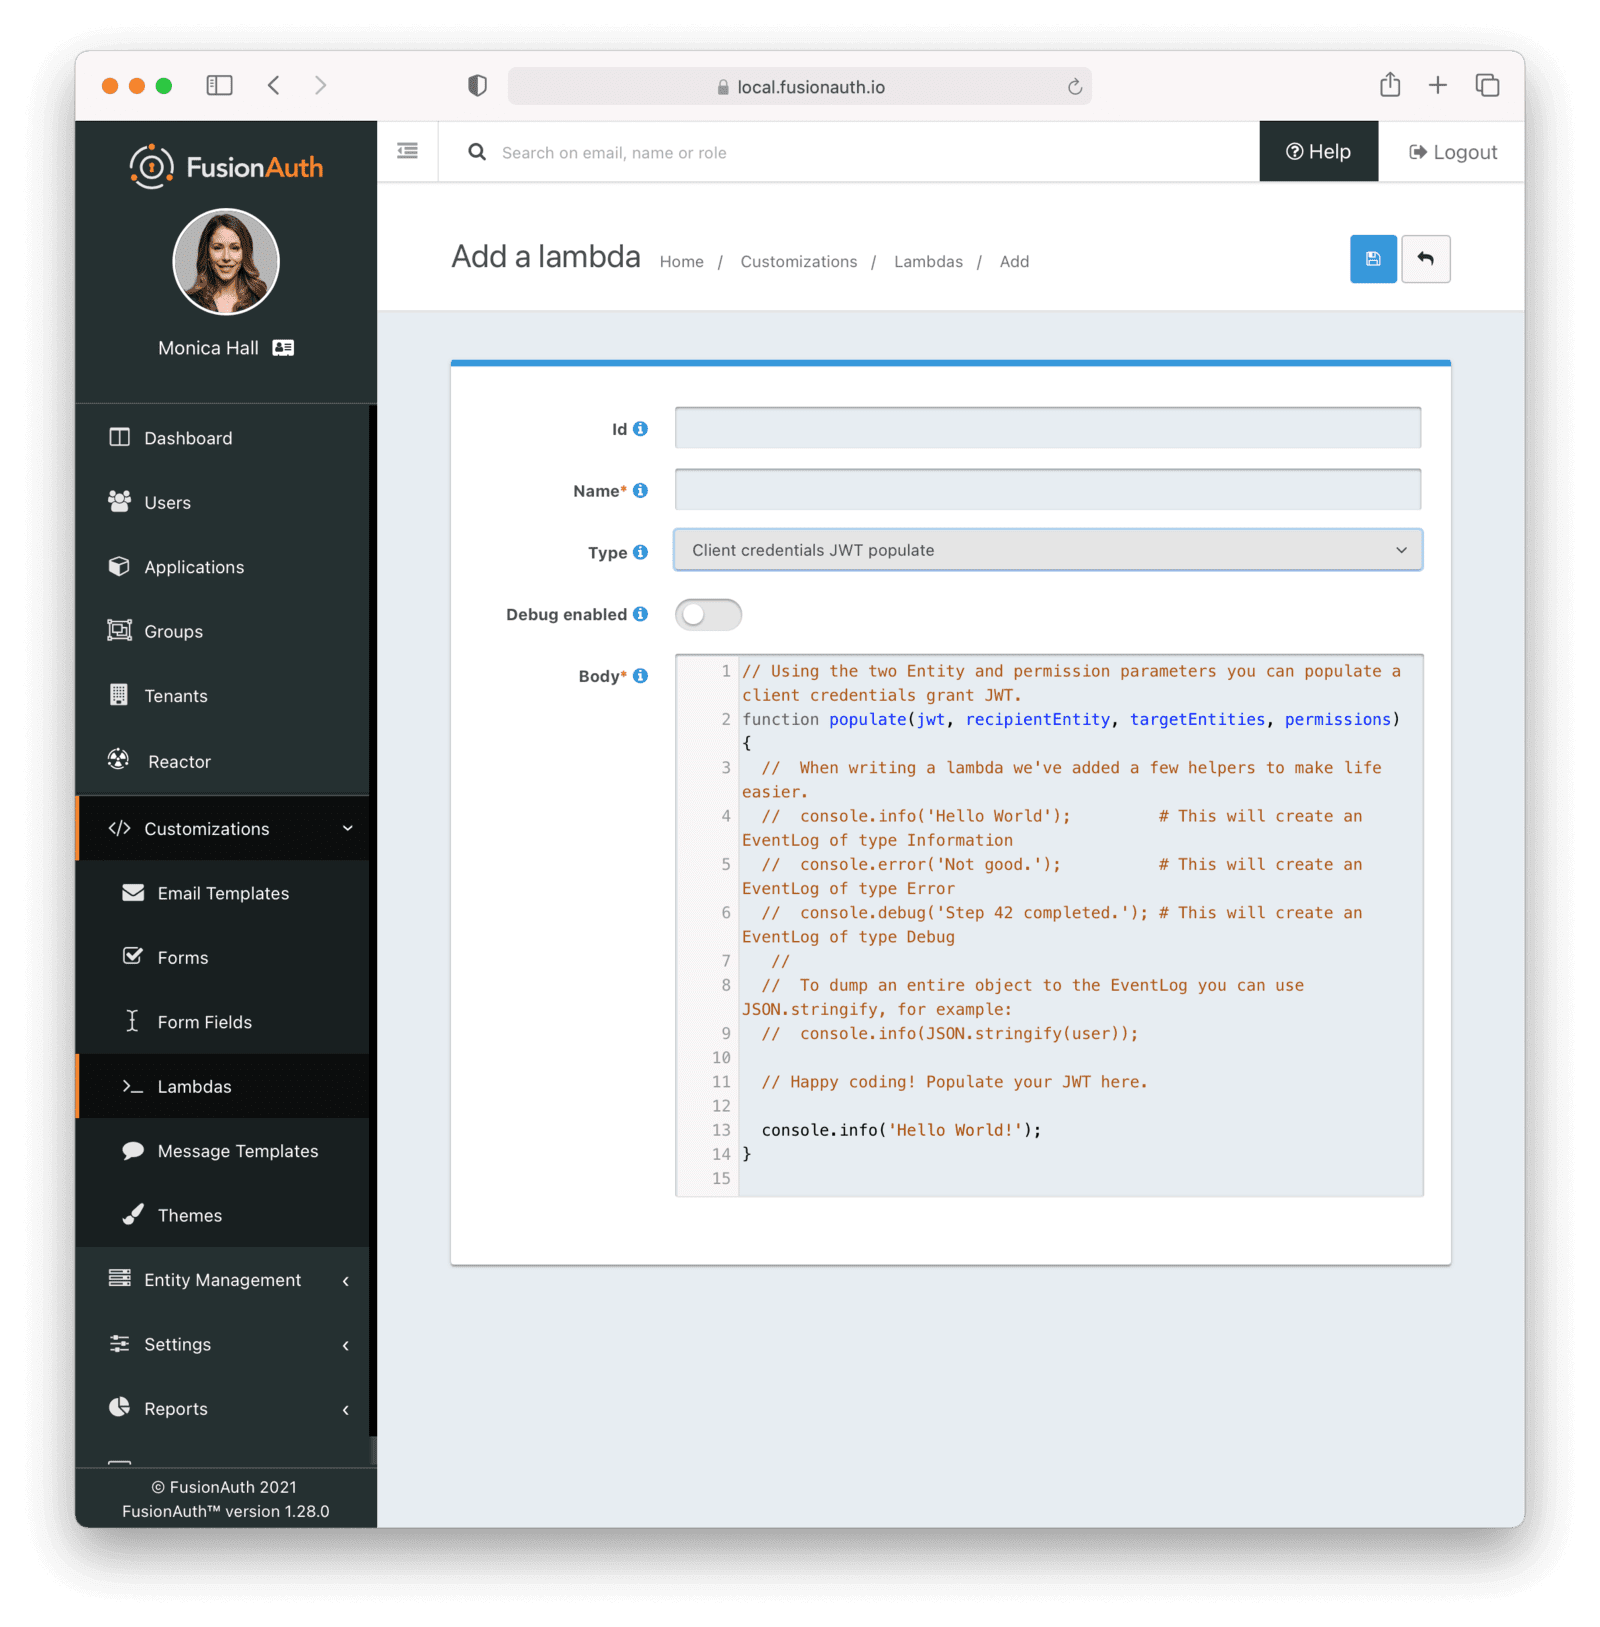The image size is (1600, 1627).
Task: Click the Safari privacy shield icon
Action: [478, 86]
